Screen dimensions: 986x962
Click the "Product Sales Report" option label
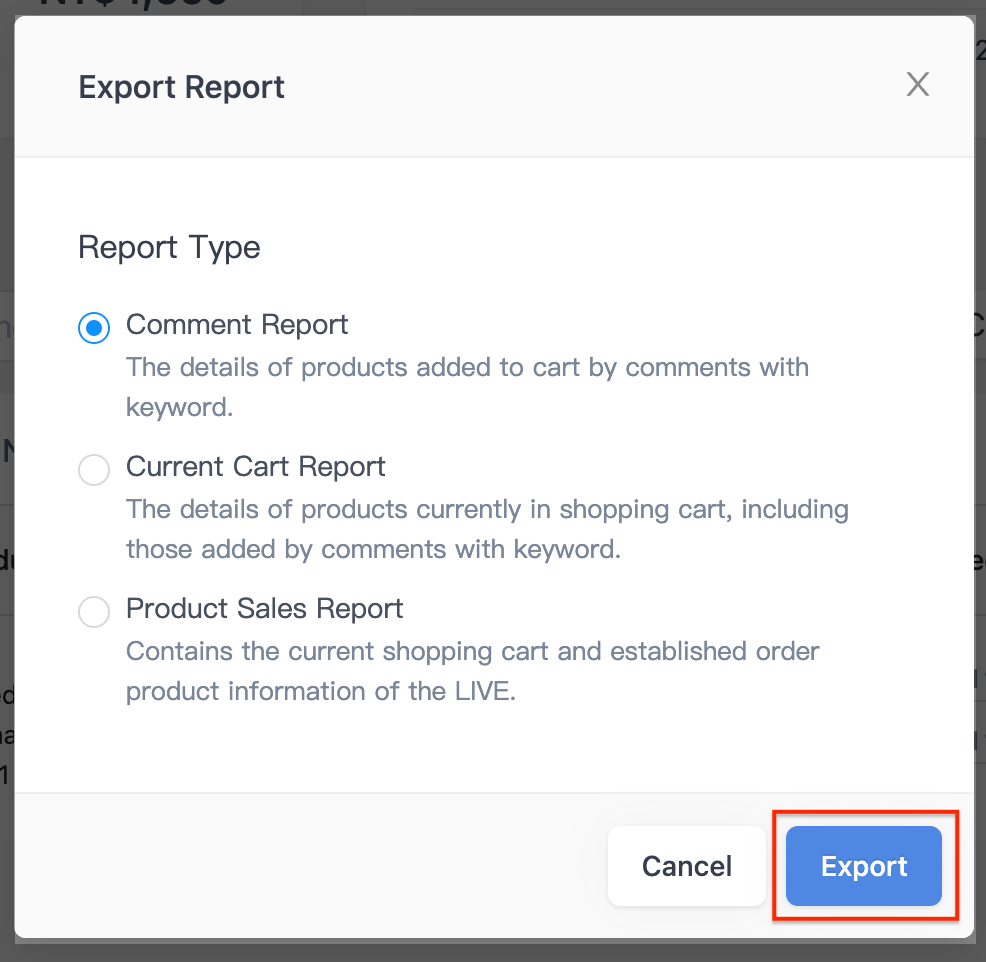click(265, 609)
